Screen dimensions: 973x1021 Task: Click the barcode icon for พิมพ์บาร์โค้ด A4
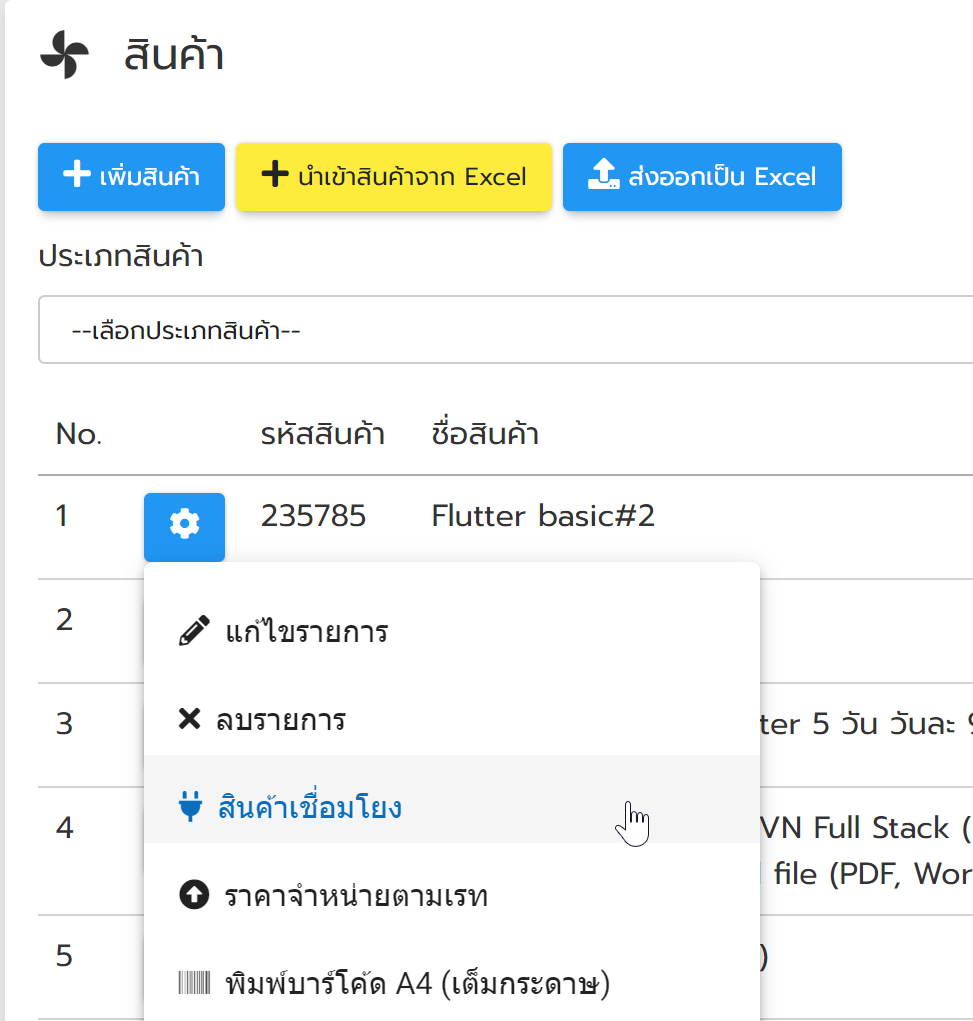coord(194,983)
